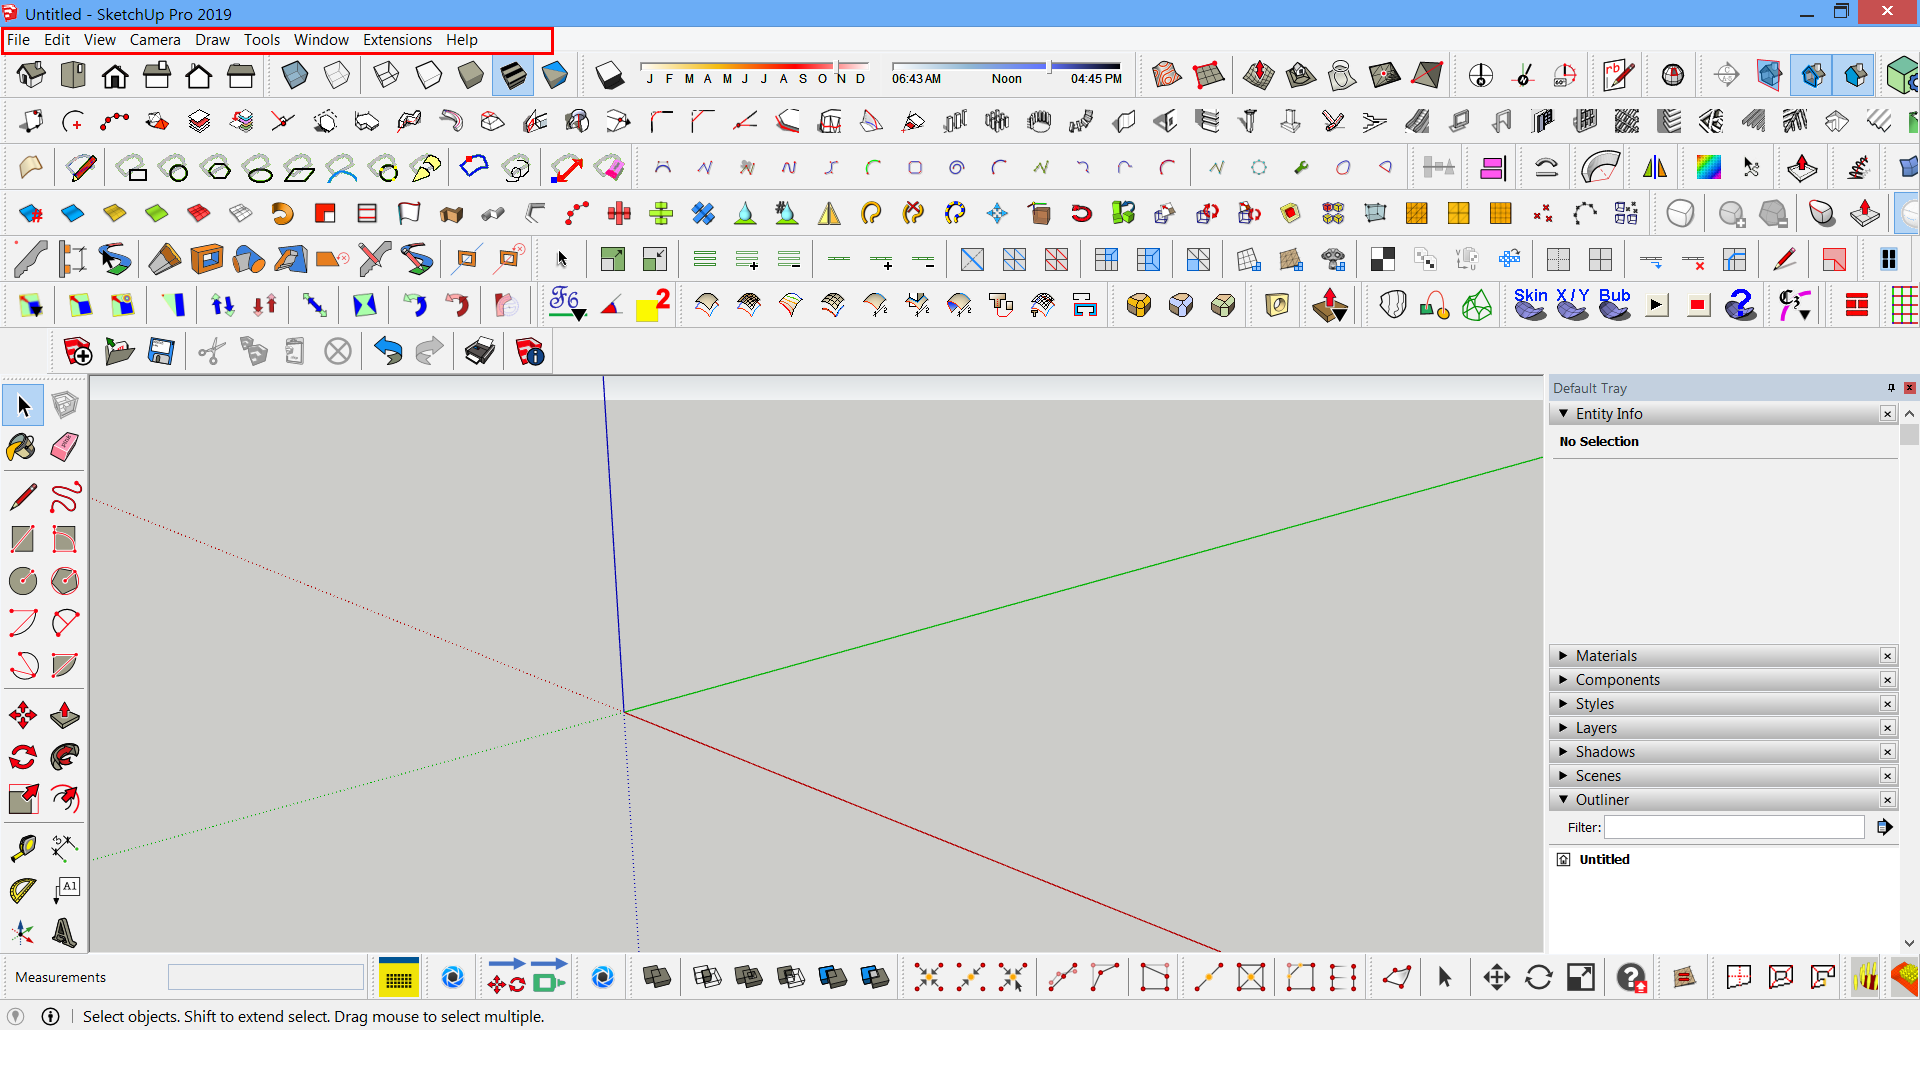Select the Eraser tool in left toolbar

pyautogui.click(x=65, y=446)
